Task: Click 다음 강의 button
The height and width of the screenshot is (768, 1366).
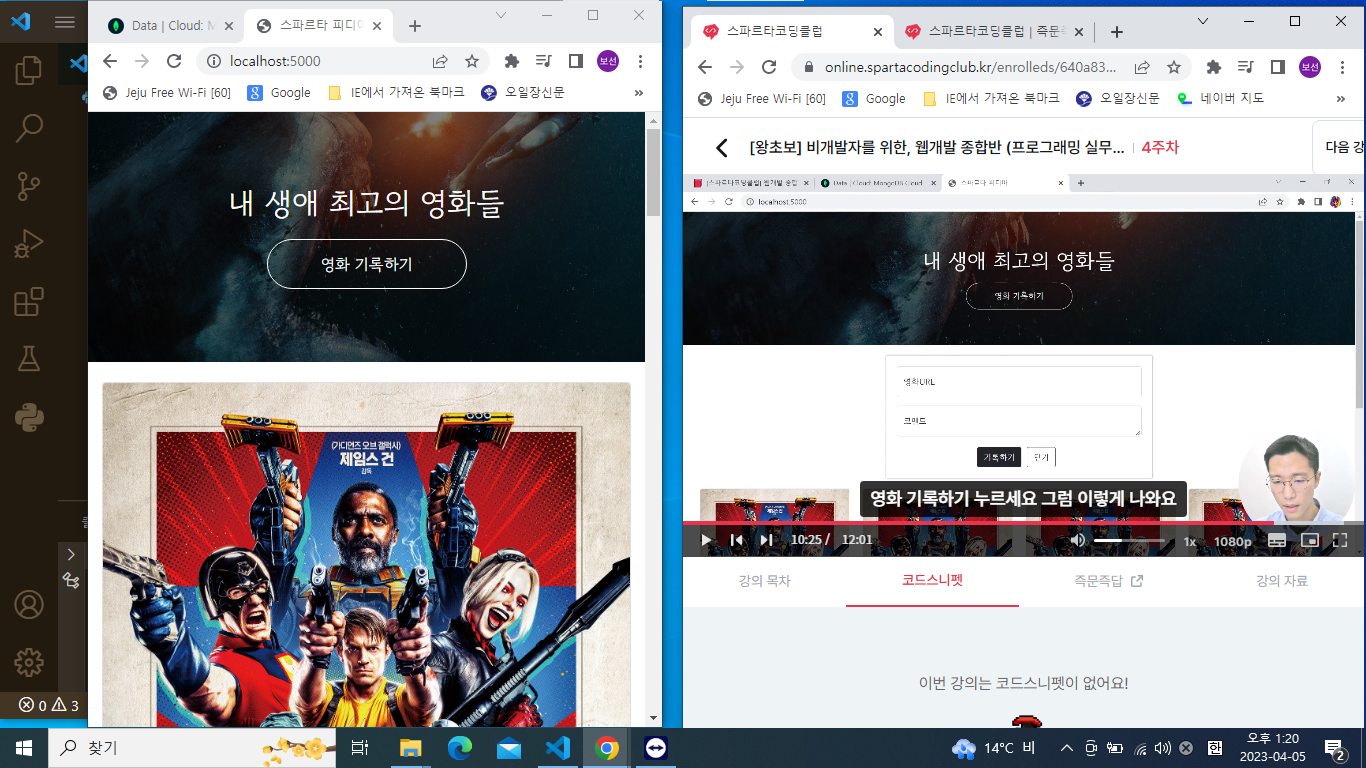Action: 1340,147
